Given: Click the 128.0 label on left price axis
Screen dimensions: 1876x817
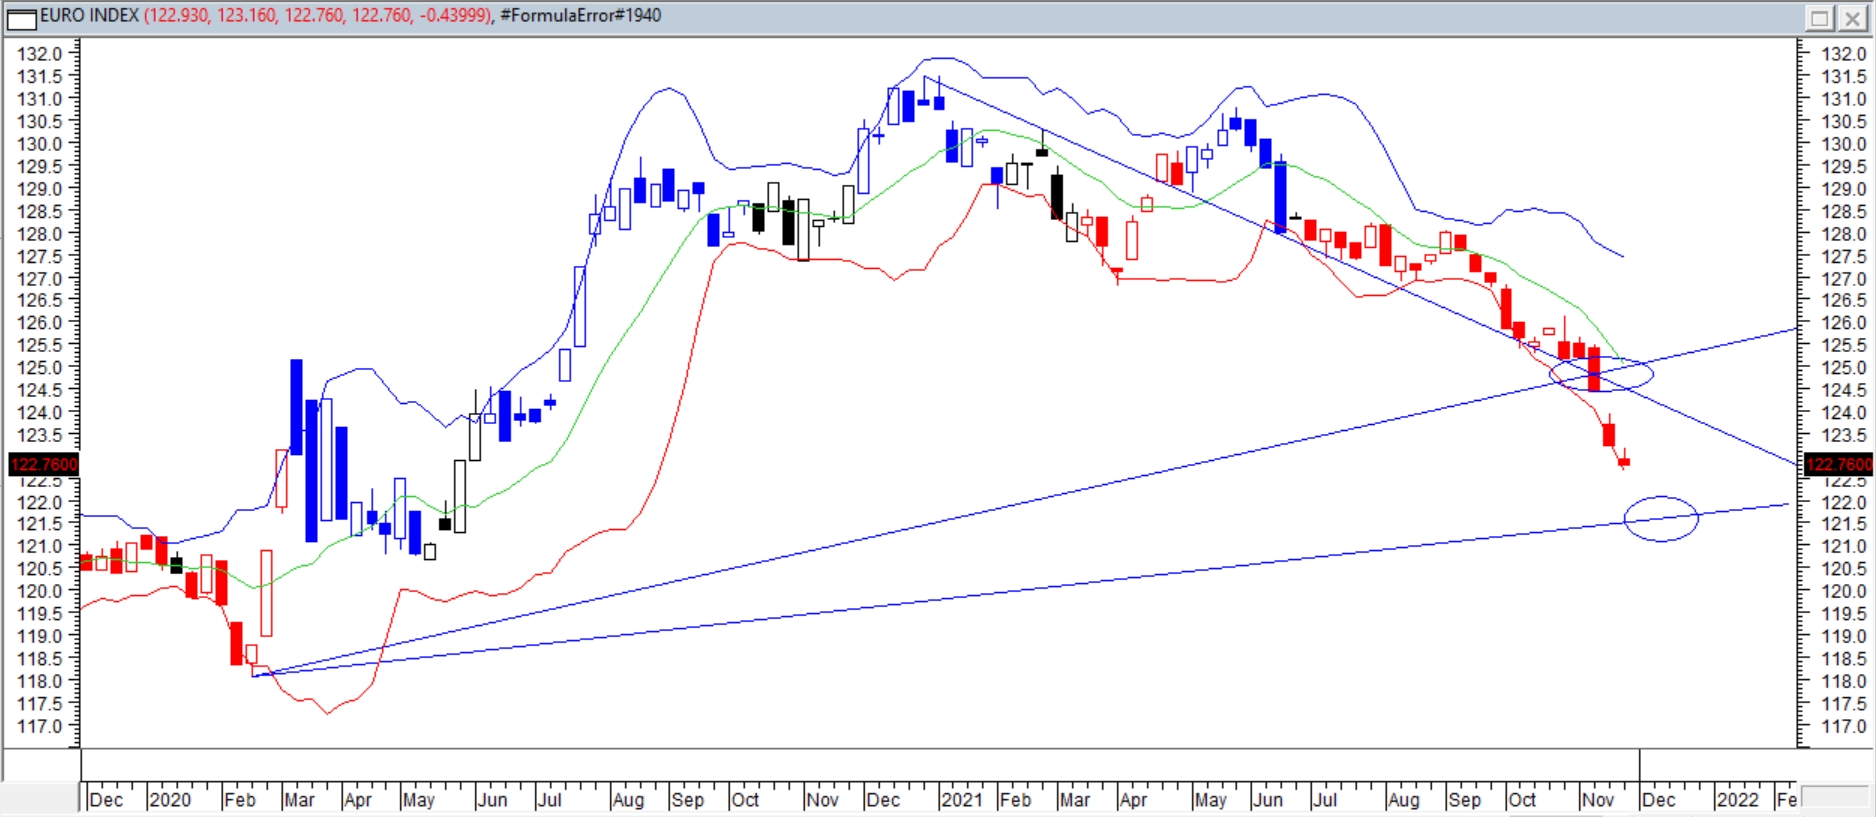Looking at the screenshot, I should pyautogui.click(x=40, y=233).
